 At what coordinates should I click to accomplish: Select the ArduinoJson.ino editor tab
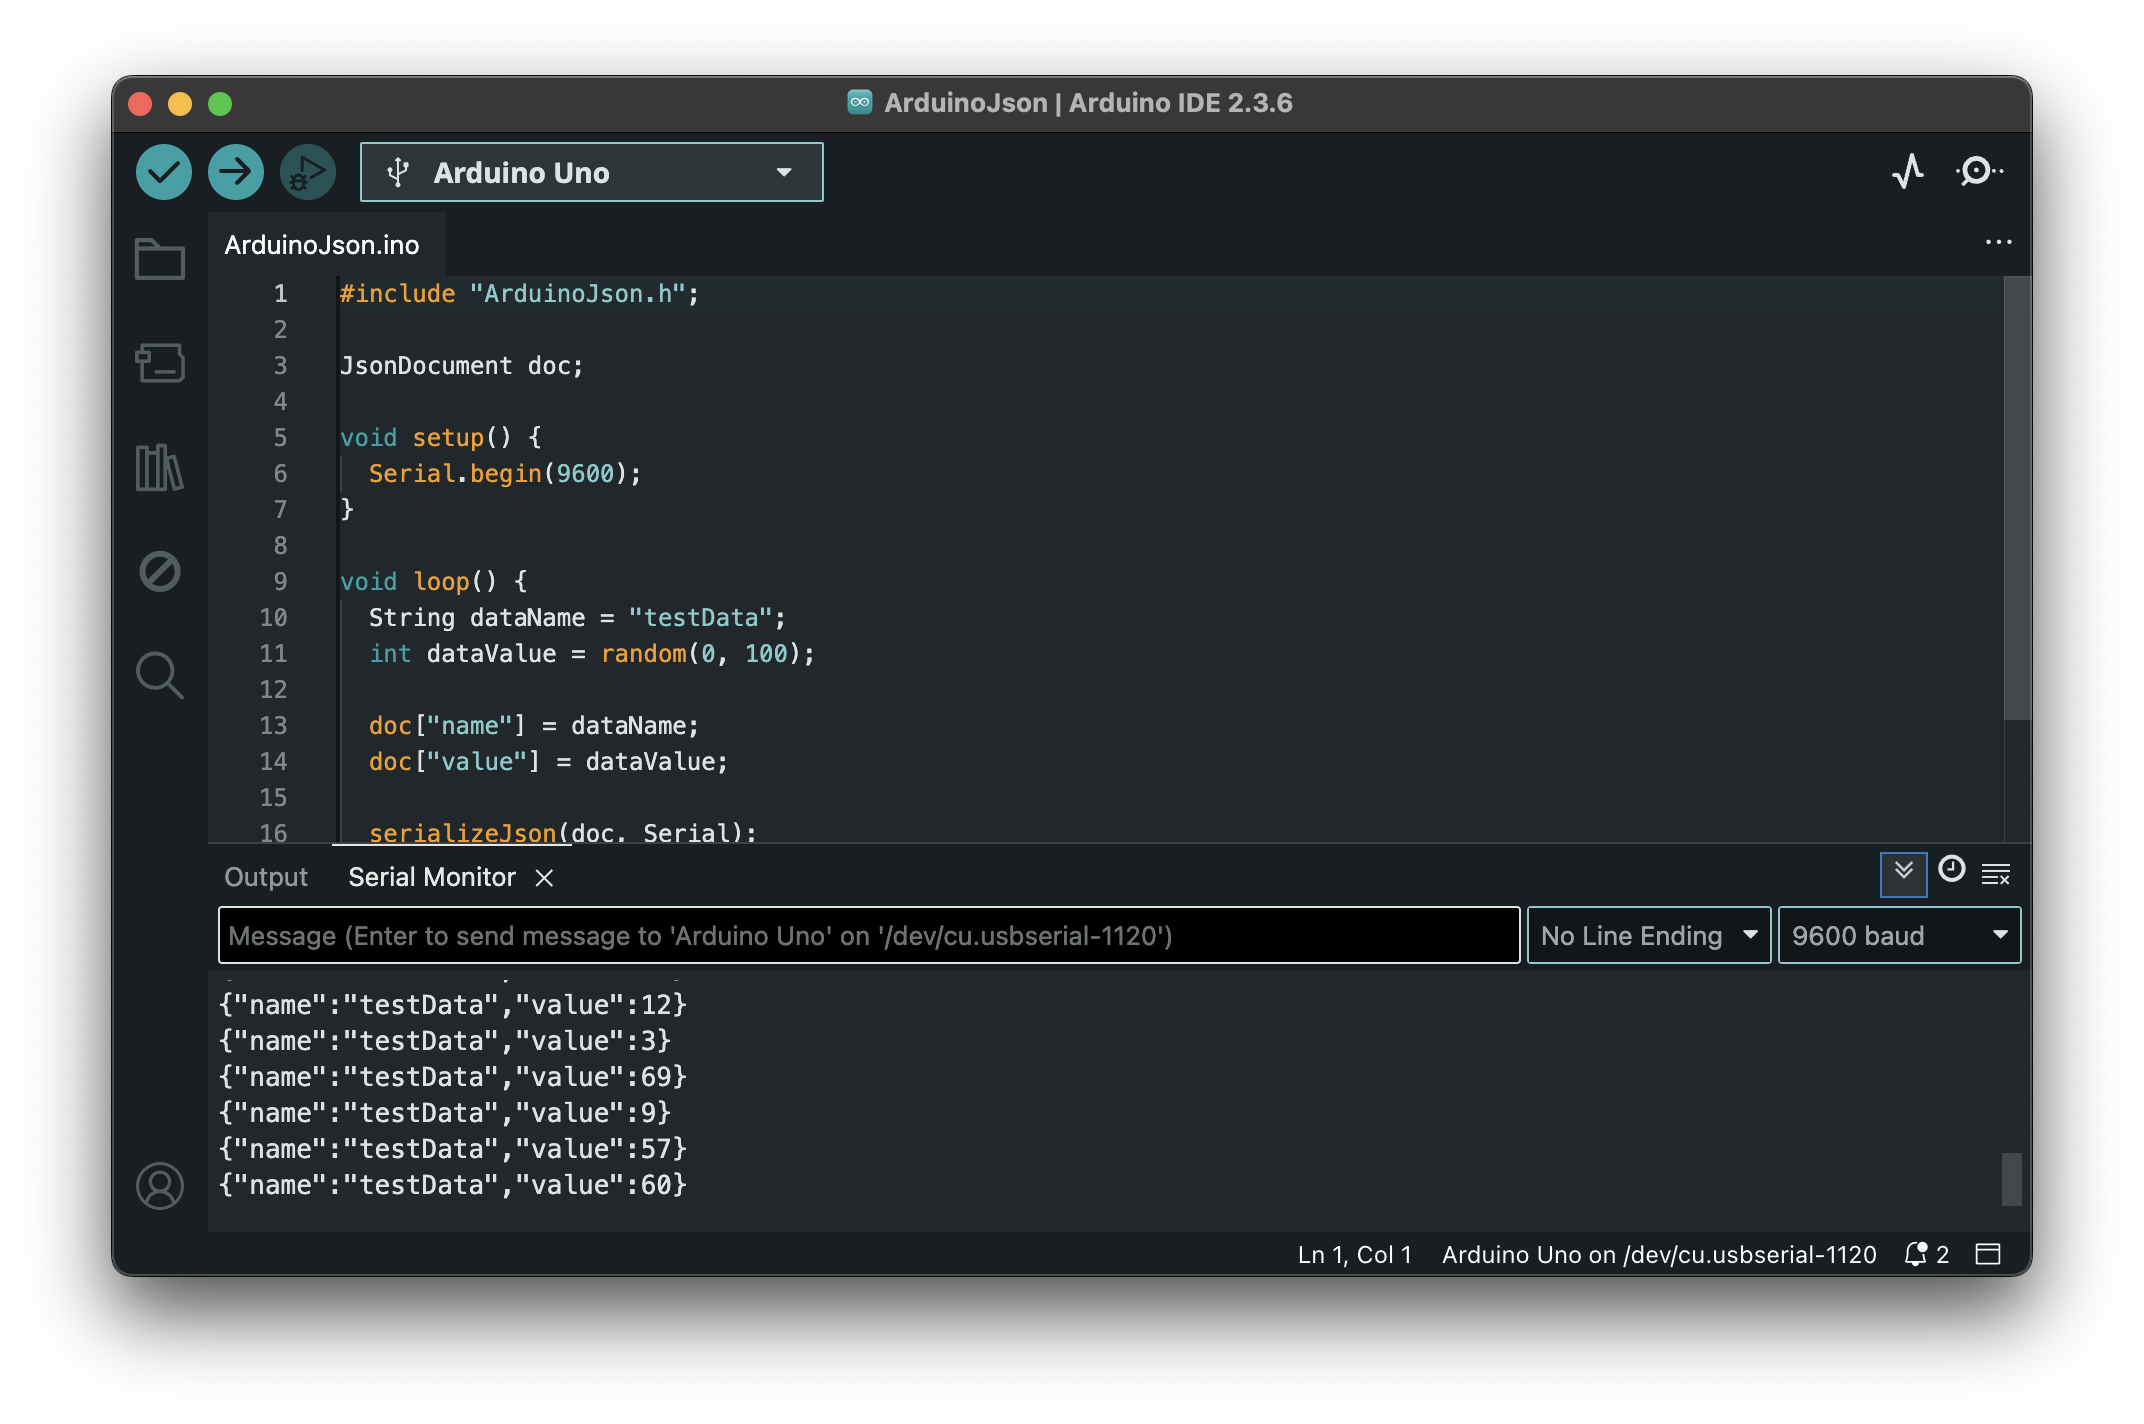[322, 245]
